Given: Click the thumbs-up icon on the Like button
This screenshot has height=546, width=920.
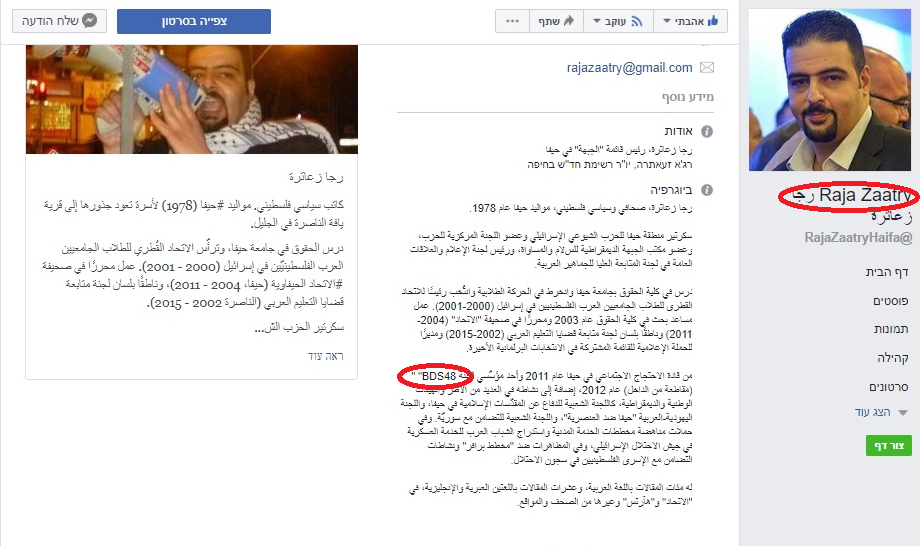Looking at the screenshot, I should [713, 21].
